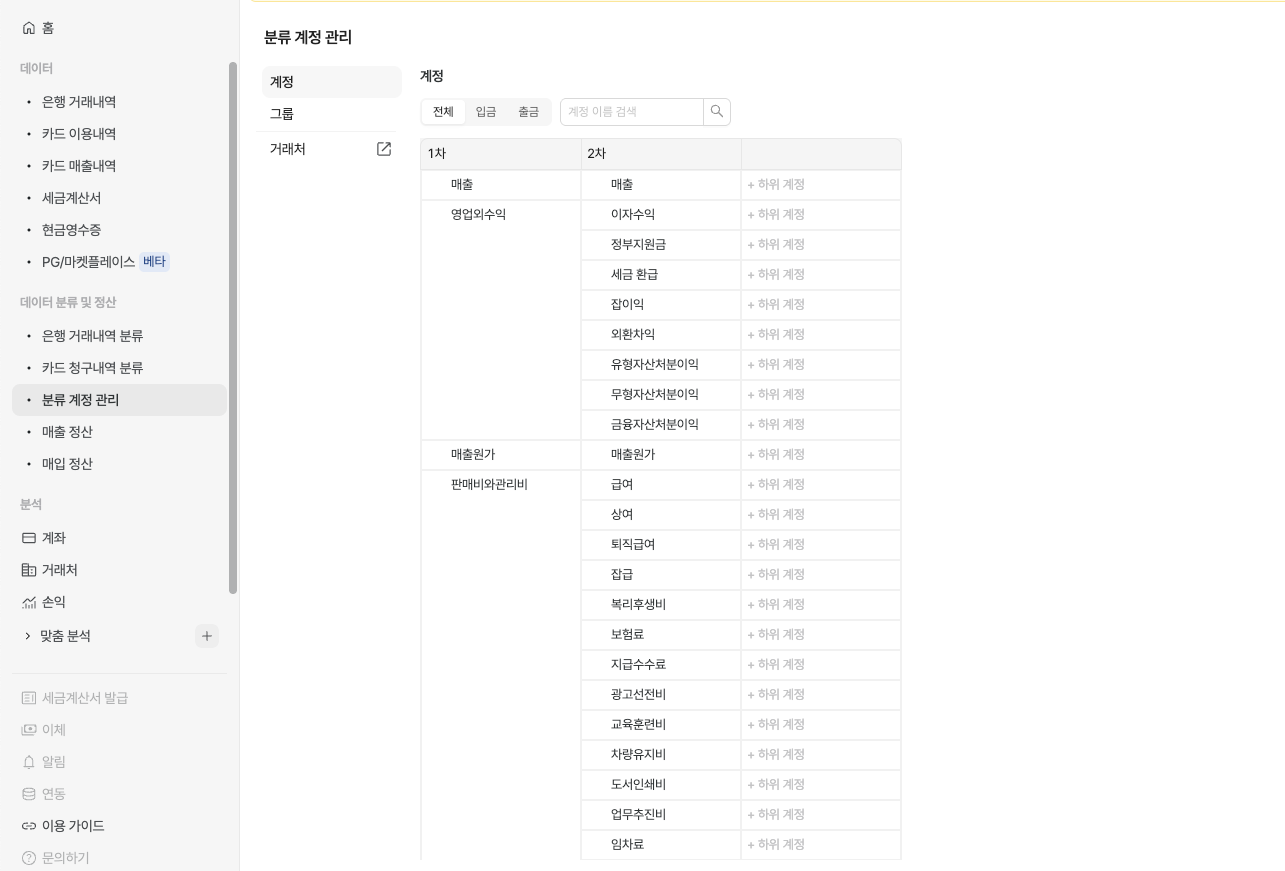The width and height of the screenshot is (1285, 871).
Task: Focus the 계정 이름 검색 input field
Action: (632, 112)
